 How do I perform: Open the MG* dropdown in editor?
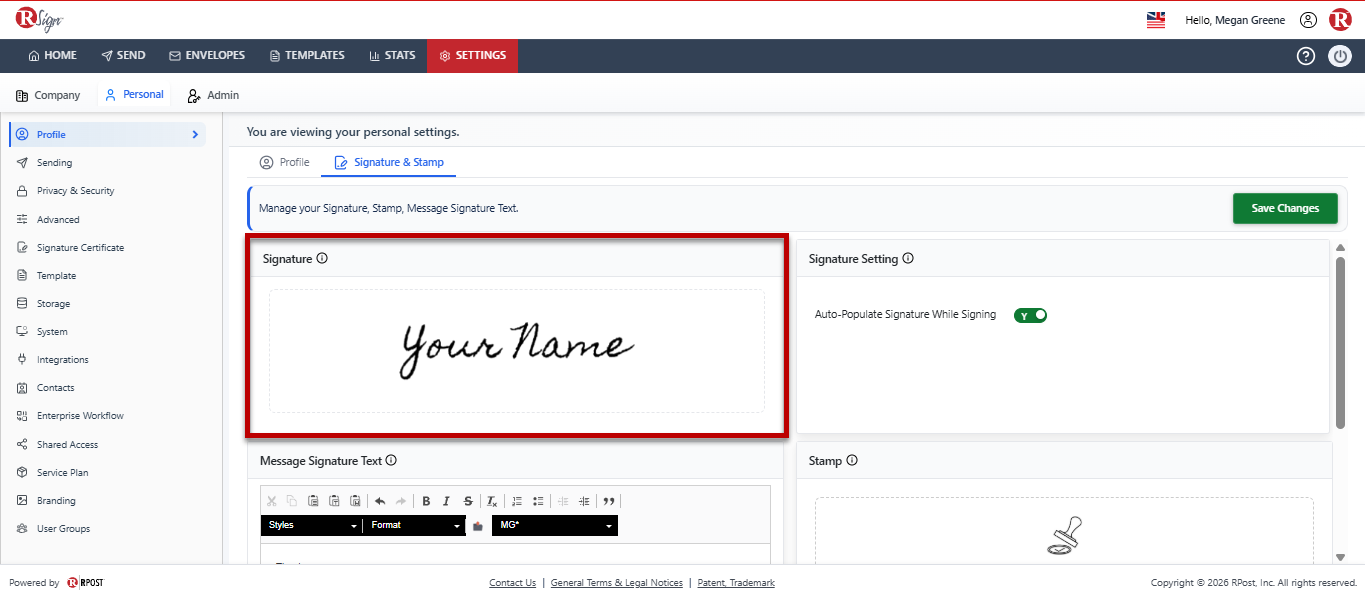pyautogui.click(x=555, y=525)
